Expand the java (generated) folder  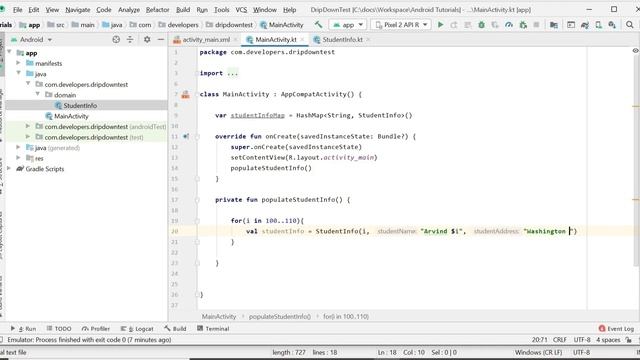coord(18,147)
